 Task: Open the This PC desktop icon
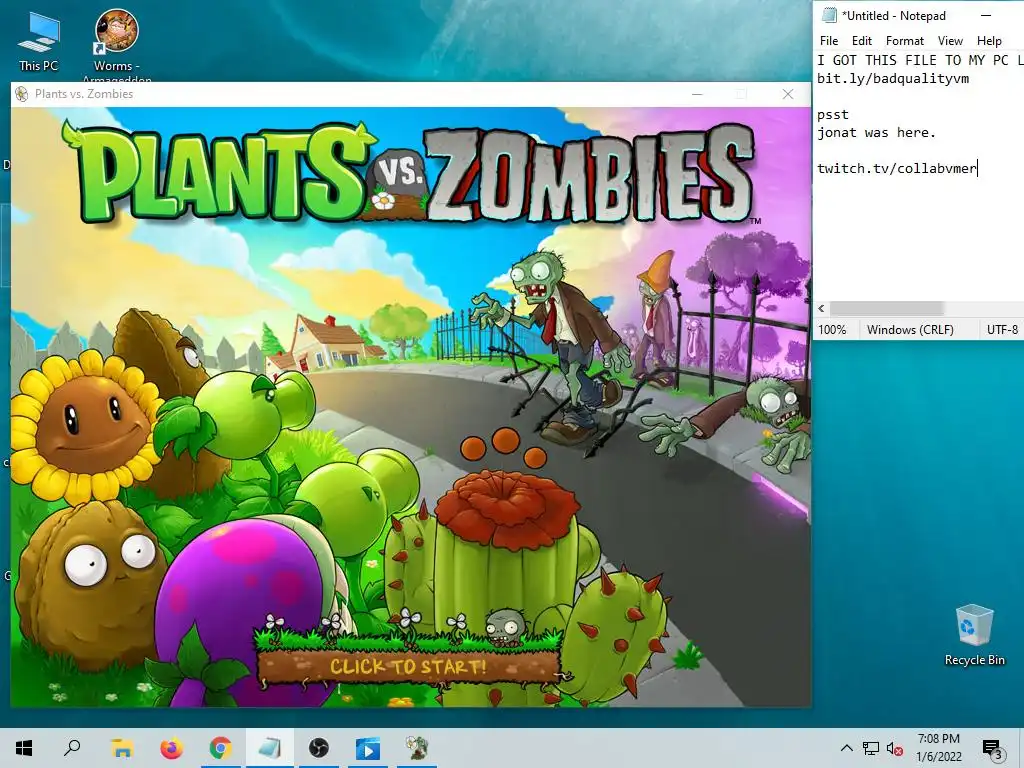(x=39, y=40)
